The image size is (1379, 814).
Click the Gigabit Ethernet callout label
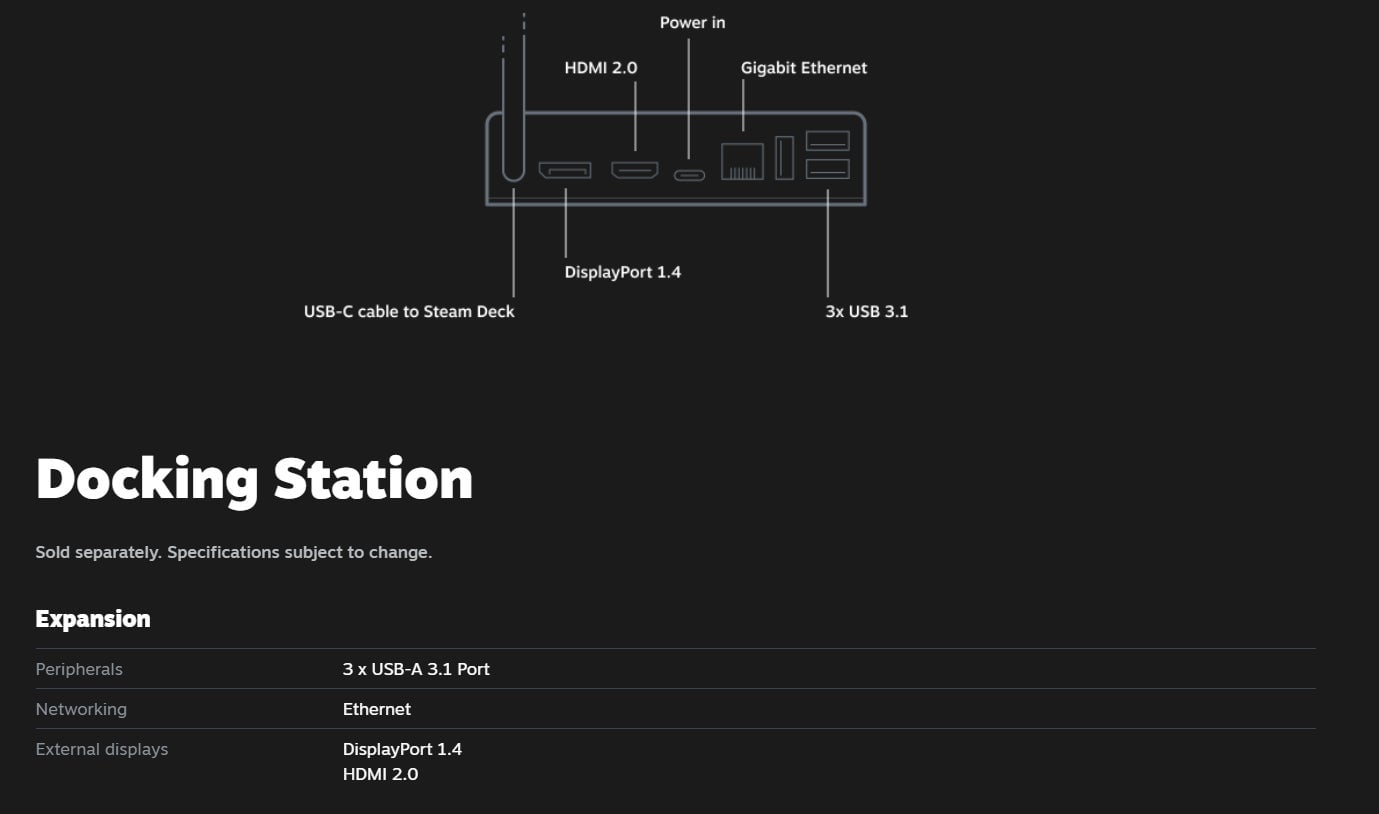(x=802, y=68)
